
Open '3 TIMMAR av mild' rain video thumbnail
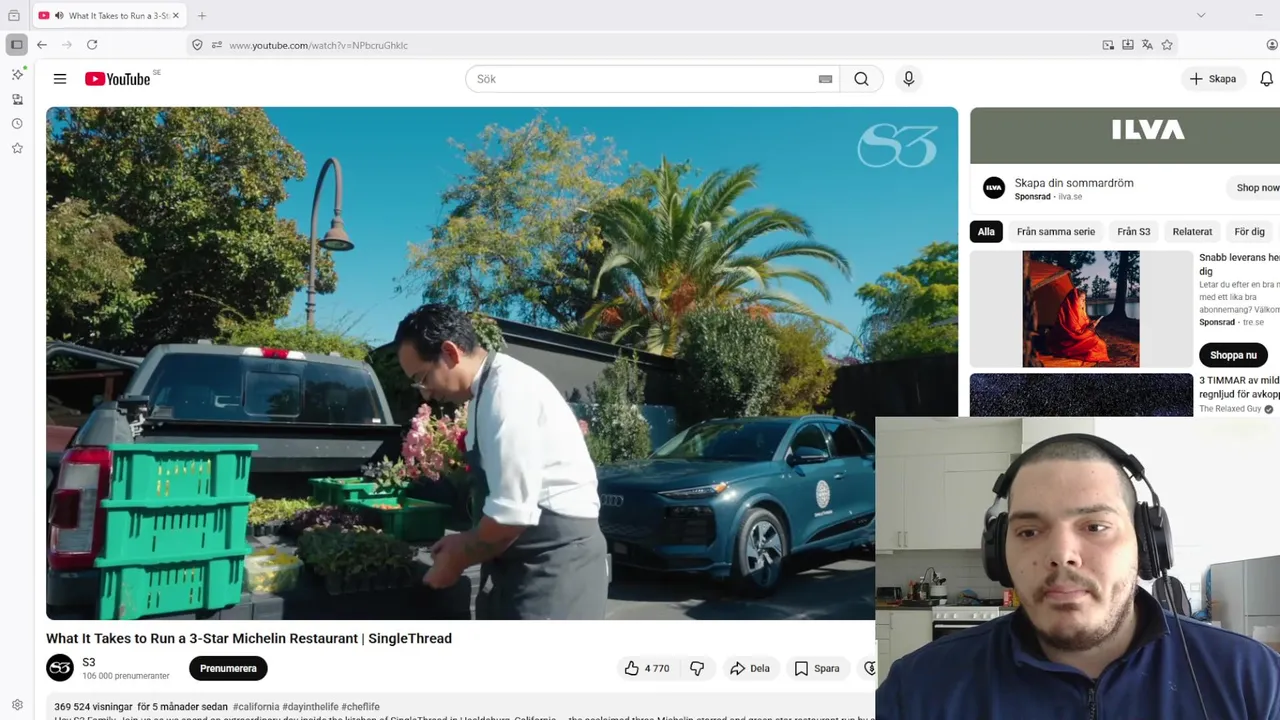click(1081, 395)
